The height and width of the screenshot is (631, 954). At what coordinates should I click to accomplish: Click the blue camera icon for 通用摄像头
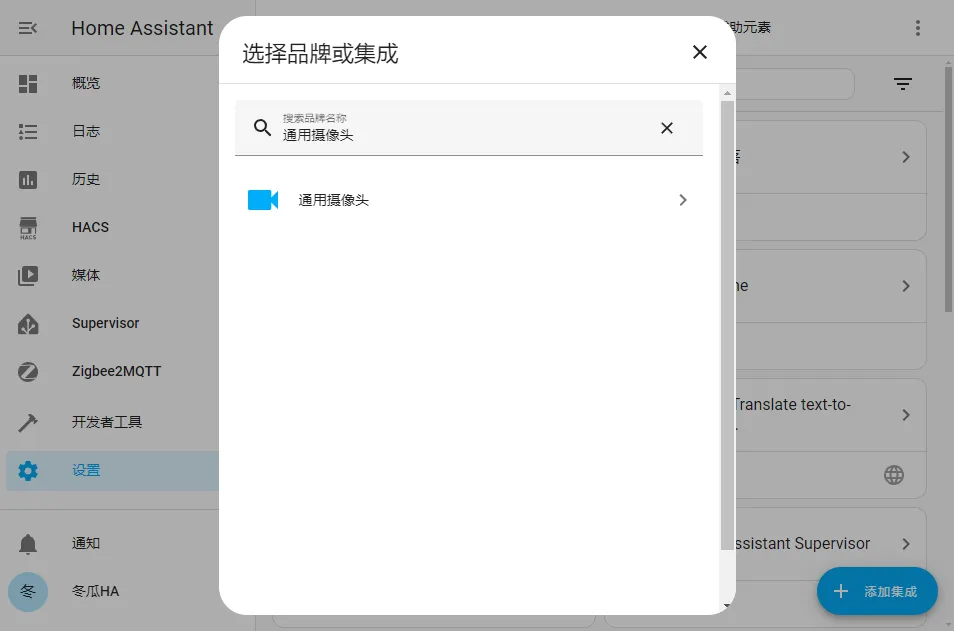tap(263, 200)
